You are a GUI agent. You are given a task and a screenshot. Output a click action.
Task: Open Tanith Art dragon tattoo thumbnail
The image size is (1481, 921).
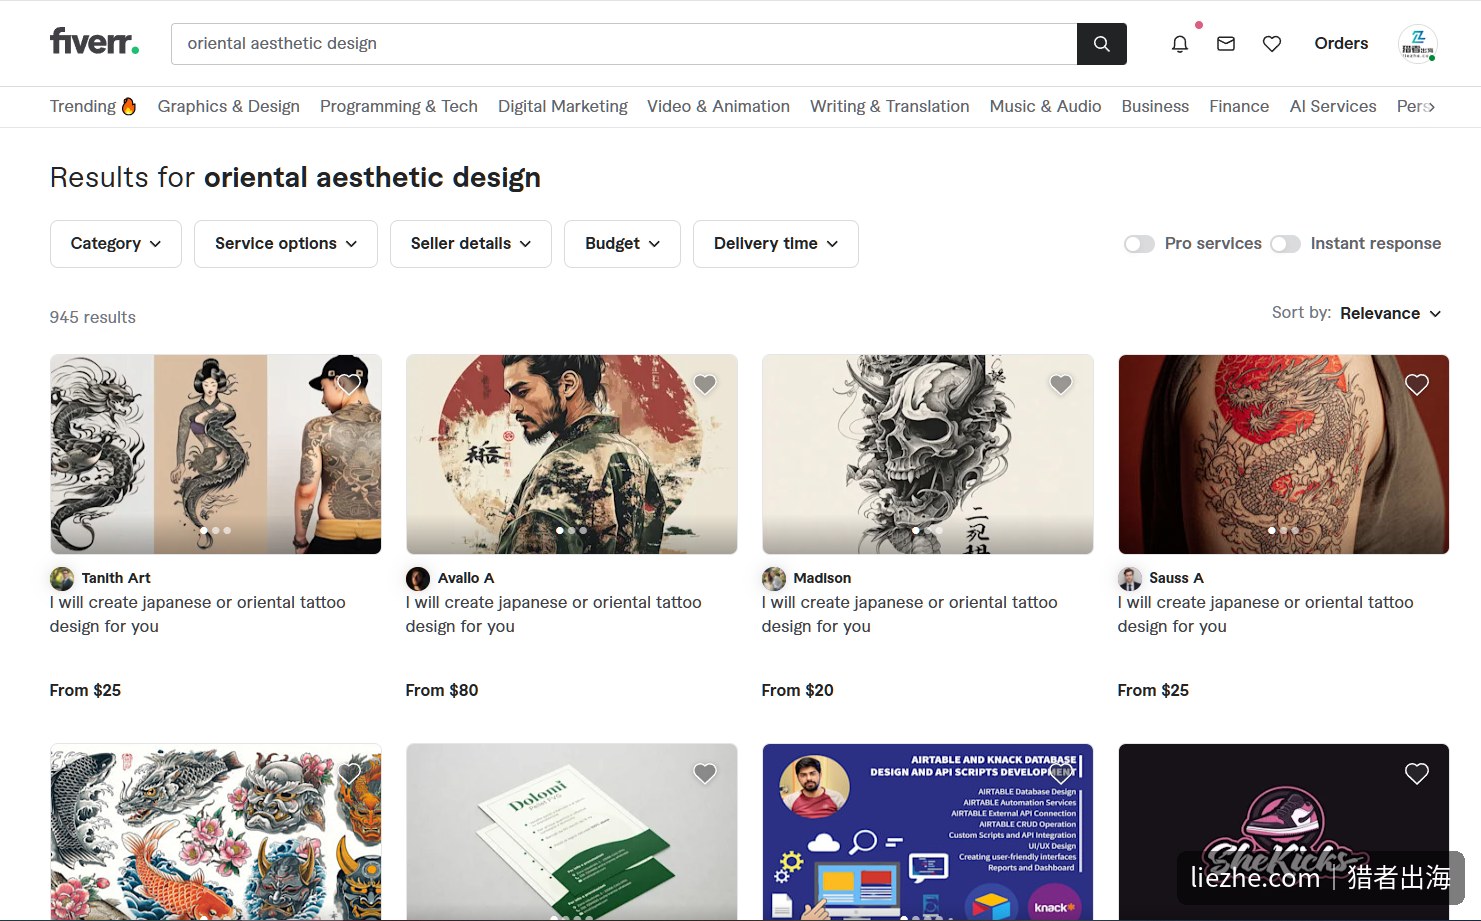(216, 454)
